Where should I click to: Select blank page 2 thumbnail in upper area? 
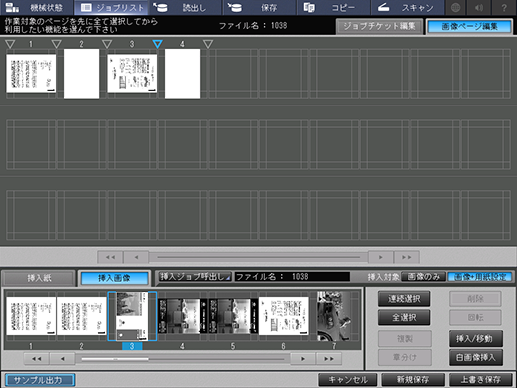81,74
